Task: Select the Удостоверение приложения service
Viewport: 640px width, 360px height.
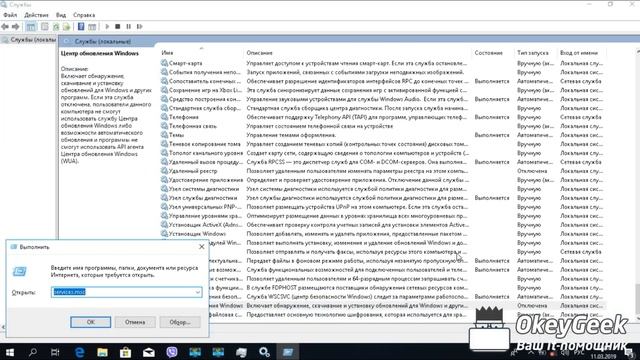Action: coord(383,180)
